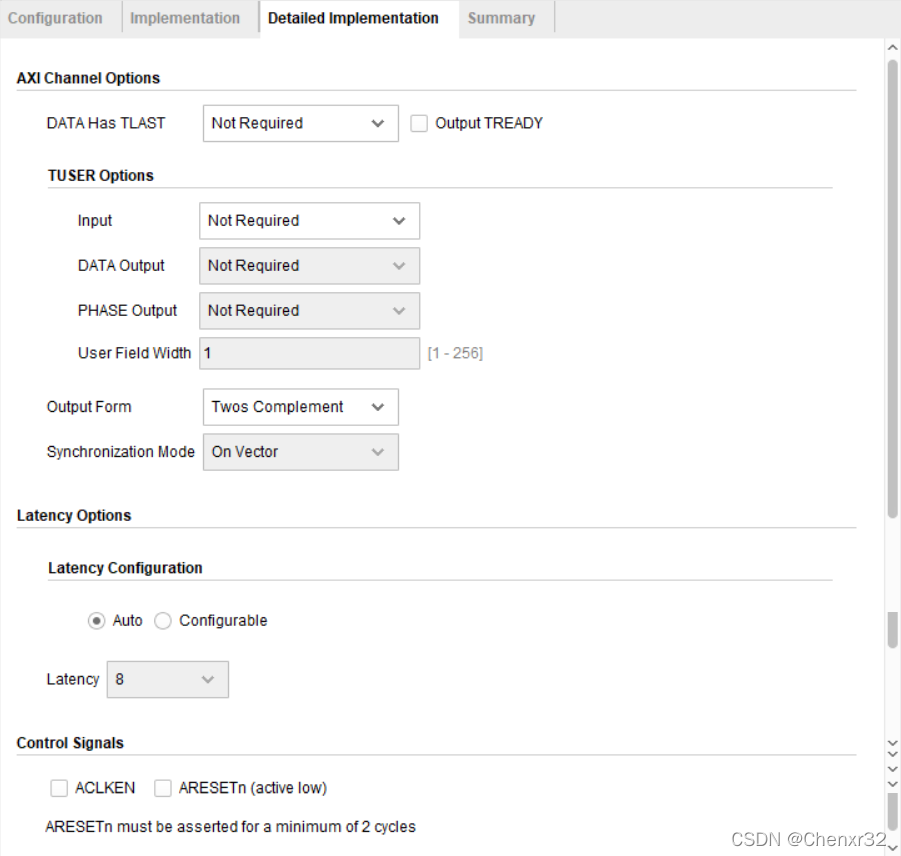The width and height of the screenshot is (901, 856).
Task: Open the DATA Output dropdown
Action: [309, 265]
